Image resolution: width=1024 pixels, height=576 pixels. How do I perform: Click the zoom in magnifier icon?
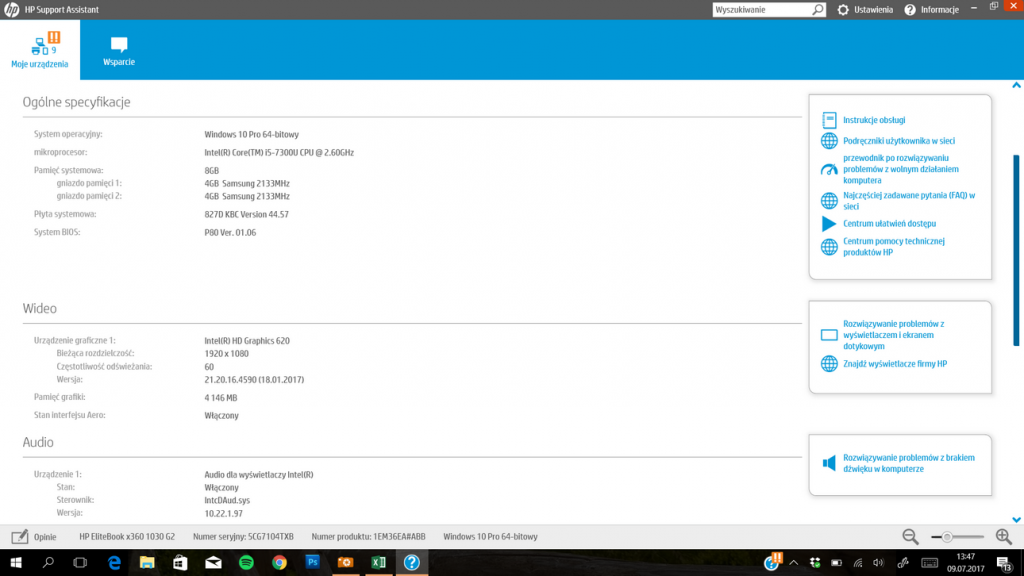[x=1003, y=537]
